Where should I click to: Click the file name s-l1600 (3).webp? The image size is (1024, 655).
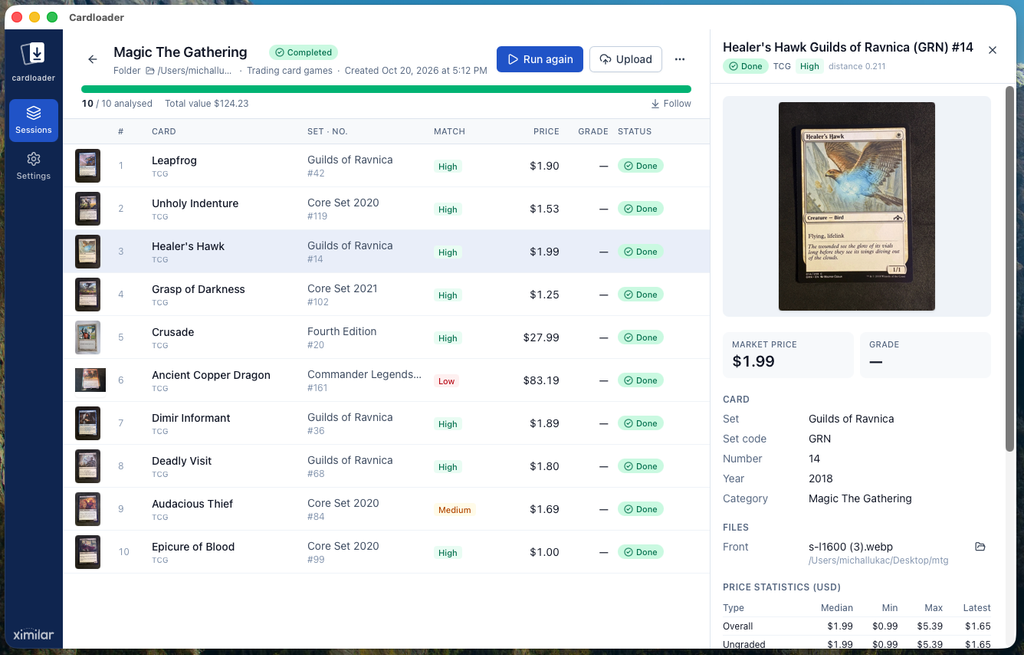click(x=850, y=547)
